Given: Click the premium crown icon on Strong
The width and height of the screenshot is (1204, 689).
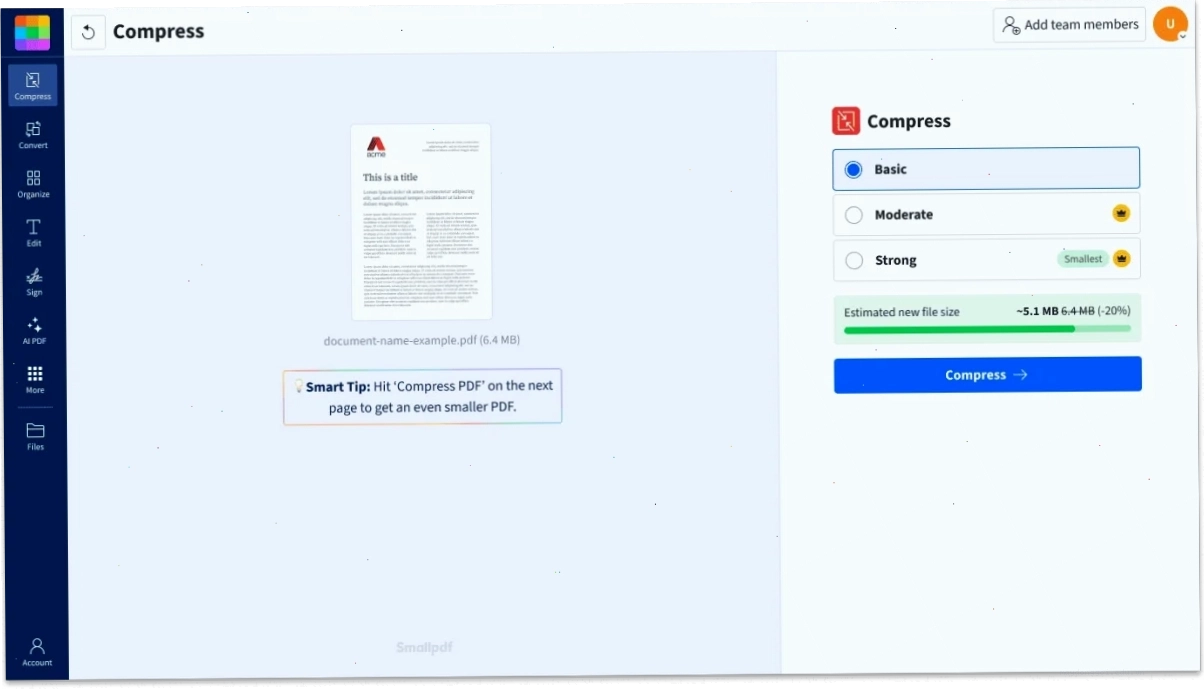Looking at the screenshot, I should pos(1122,259).
